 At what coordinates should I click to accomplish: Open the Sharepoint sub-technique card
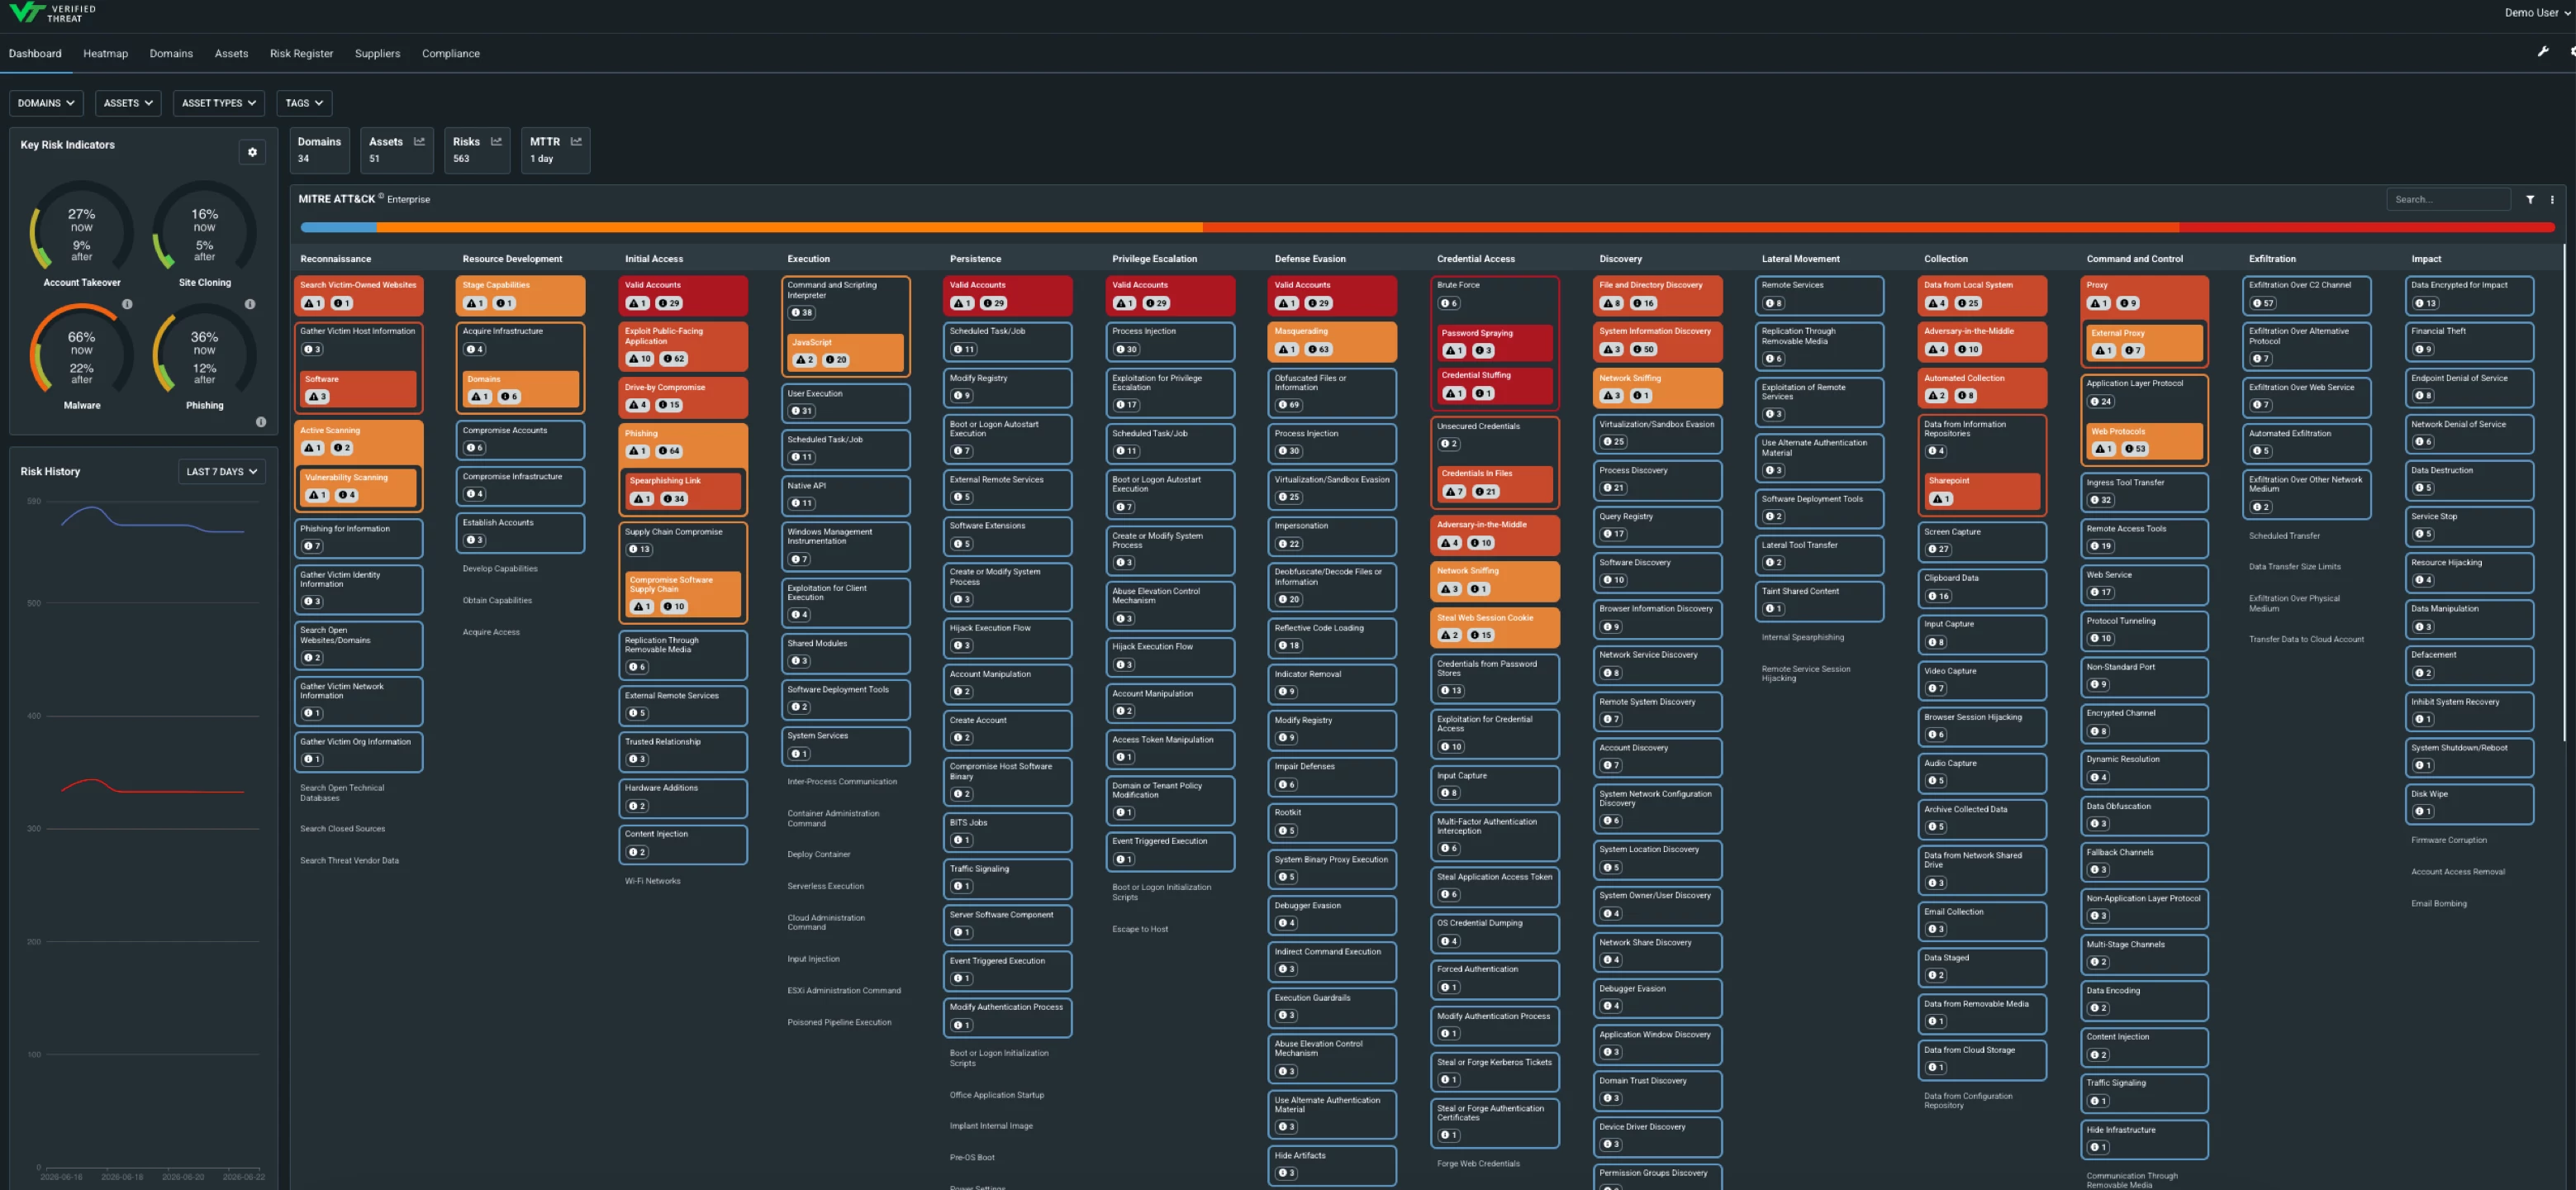(x=1982, y=490)
